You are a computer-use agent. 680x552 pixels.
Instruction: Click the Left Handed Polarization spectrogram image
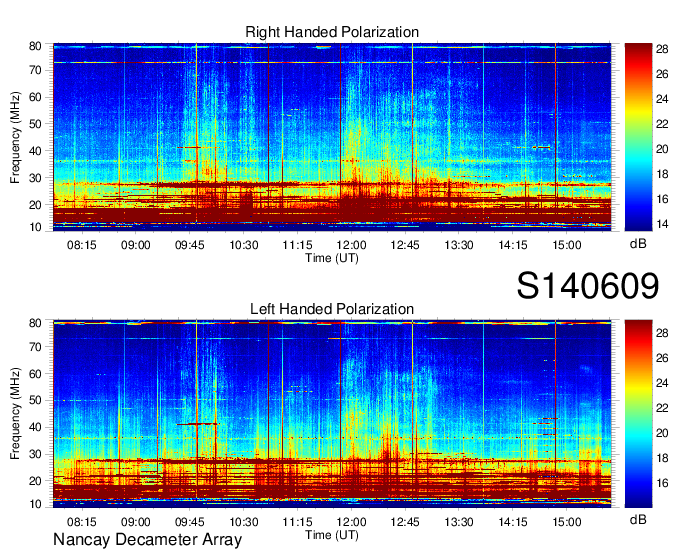click(x=332, y=414)
